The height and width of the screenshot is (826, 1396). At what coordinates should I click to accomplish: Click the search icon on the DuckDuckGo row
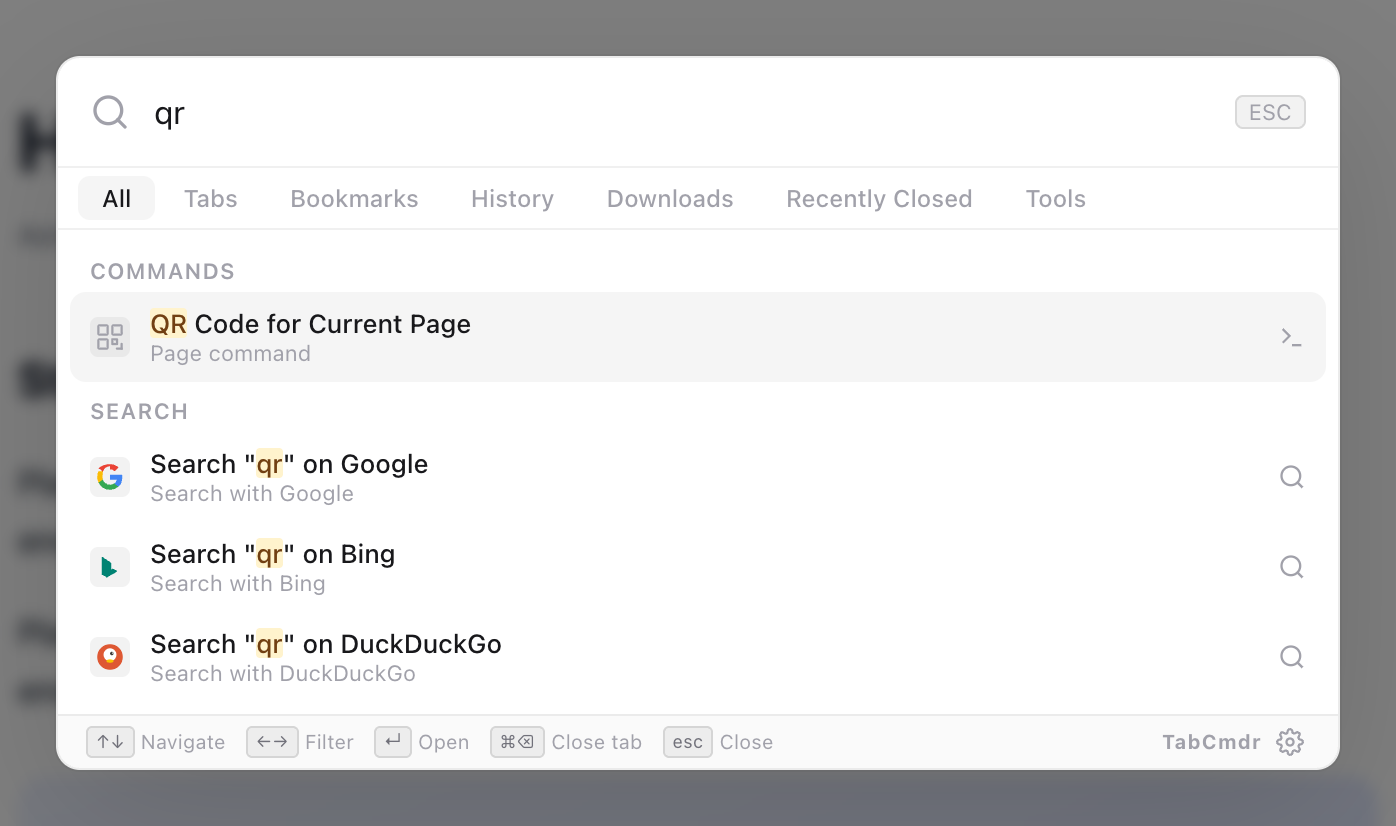click(1292, 657)
